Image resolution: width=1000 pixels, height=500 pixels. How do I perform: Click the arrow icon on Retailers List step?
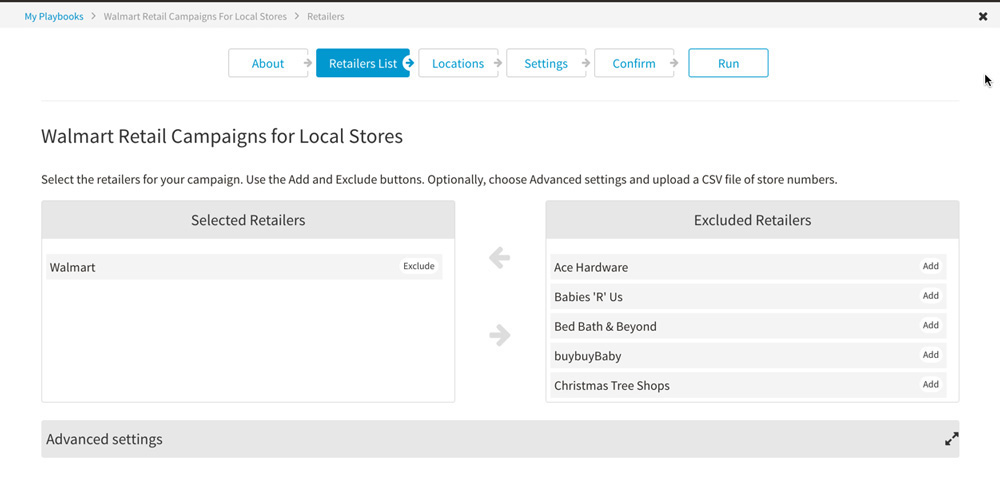tap(409, 63)
